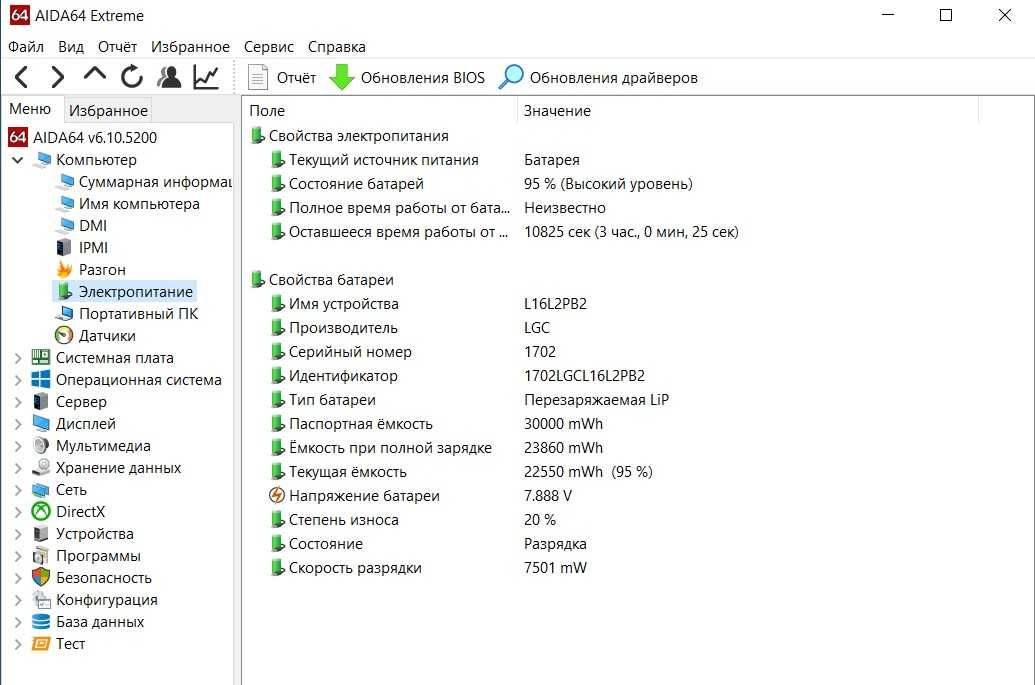This screenshot has height=685, width=1035.
Task: Click the Тест benchmark icon
Action: click(x=41, y=643)
